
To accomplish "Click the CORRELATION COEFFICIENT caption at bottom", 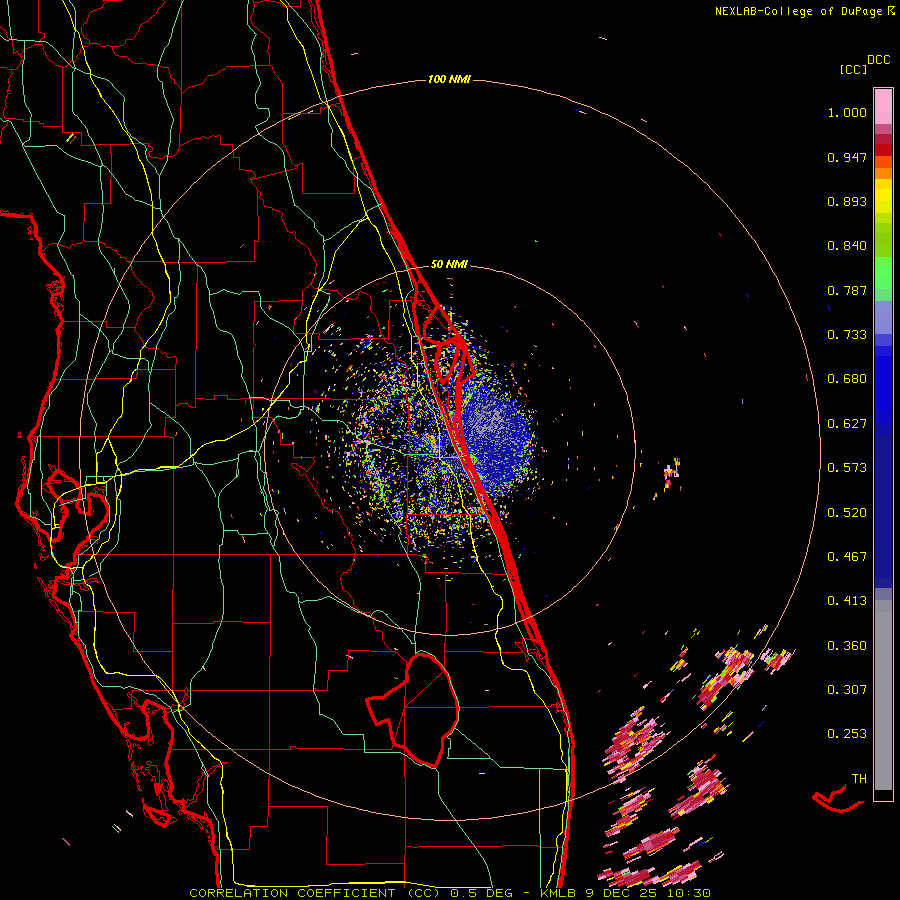I will coord(450,893).
